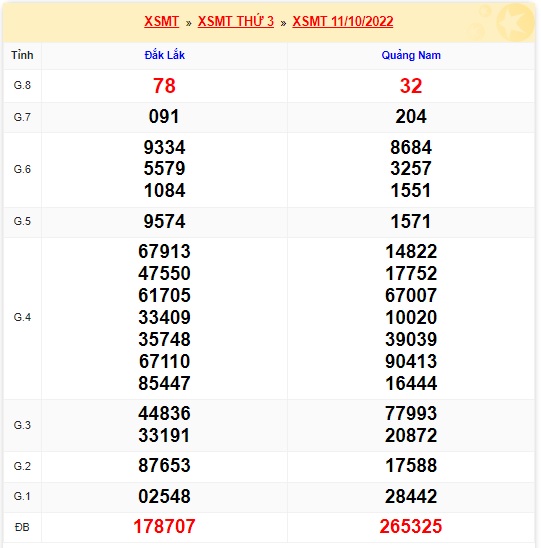Open the XSMT breadcrumb link
The width and height of the screenshot is (541, 548).
161,21
